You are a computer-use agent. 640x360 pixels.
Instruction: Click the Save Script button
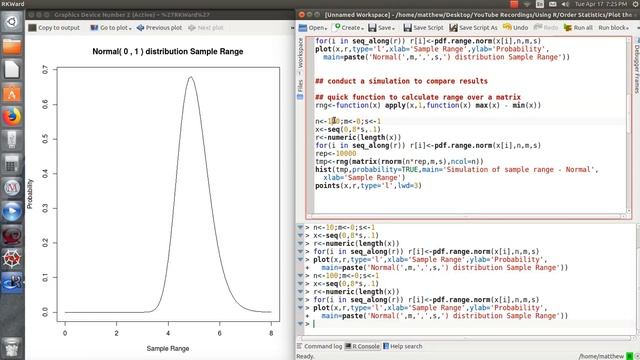(x=423, y=28)
